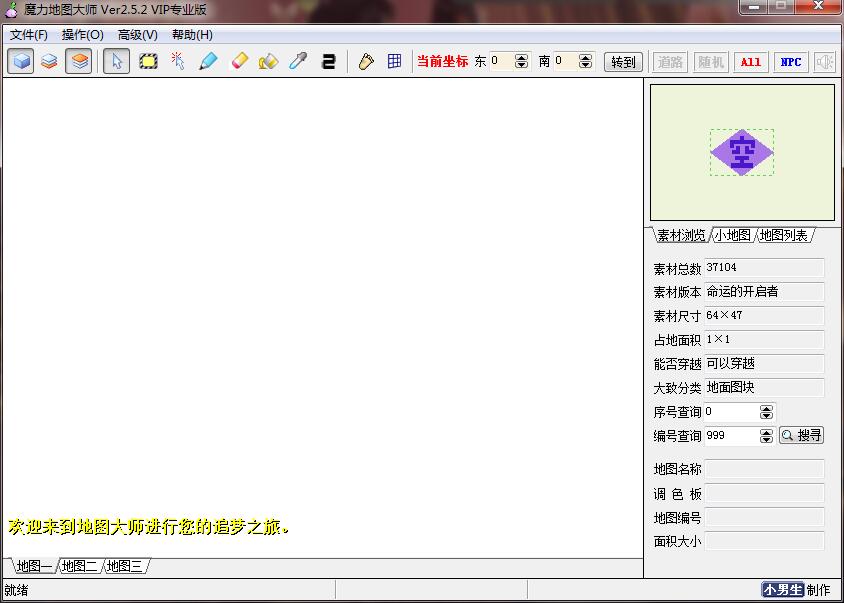Click the 编号查询 input field
The image size is (844, 603).
(731, 436)
